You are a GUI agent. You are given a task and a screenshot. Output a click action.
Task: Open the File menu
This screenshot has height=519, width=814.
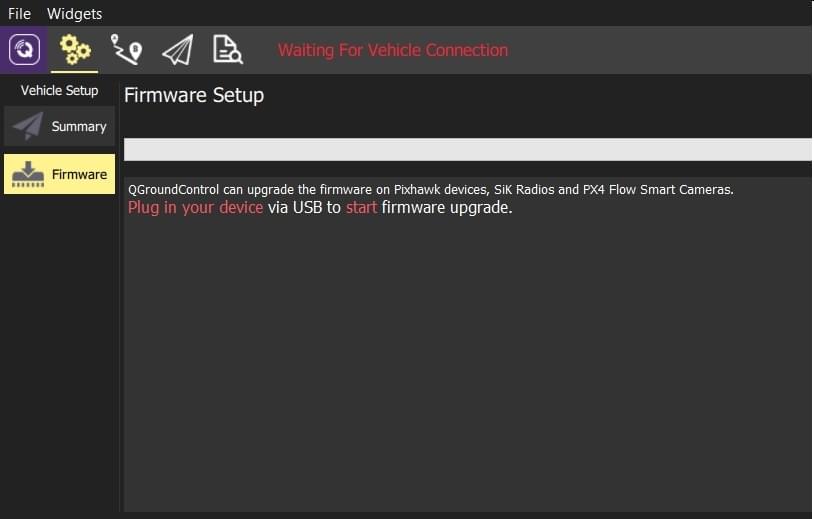(19, 13)
